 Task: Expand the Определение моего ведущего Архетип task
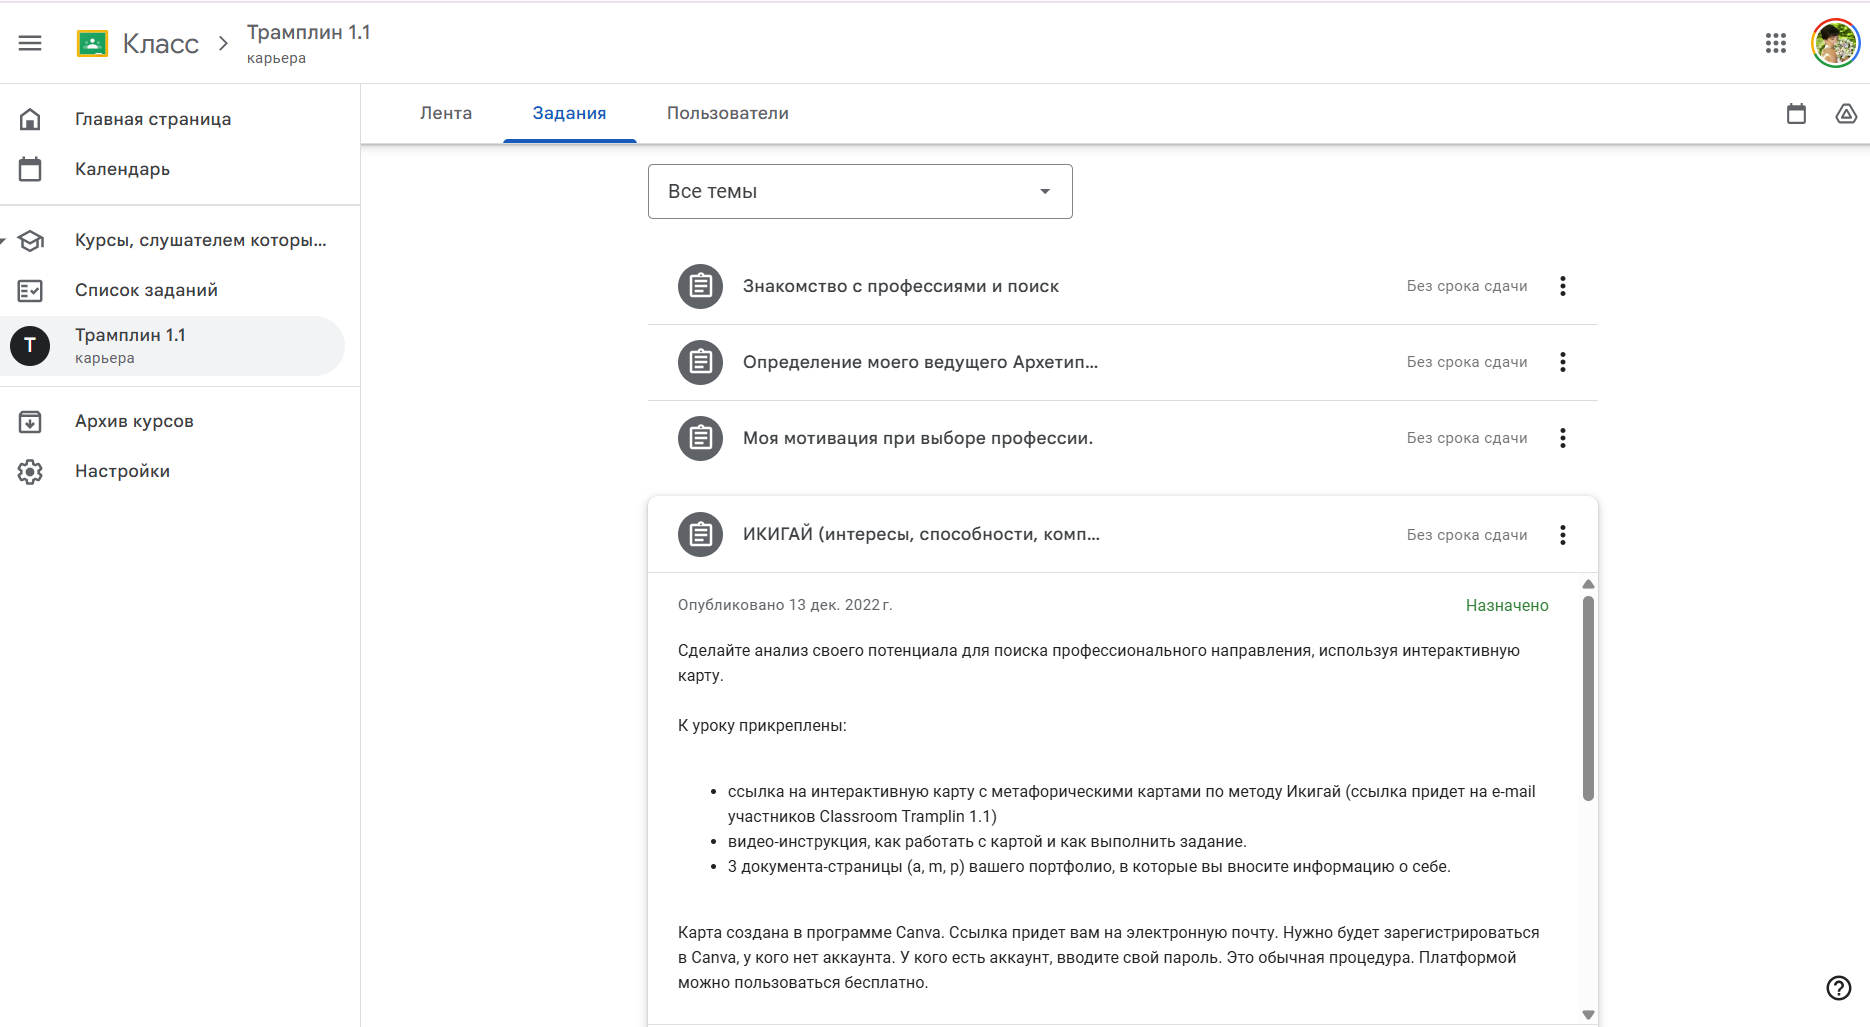[x=920, y=362]
